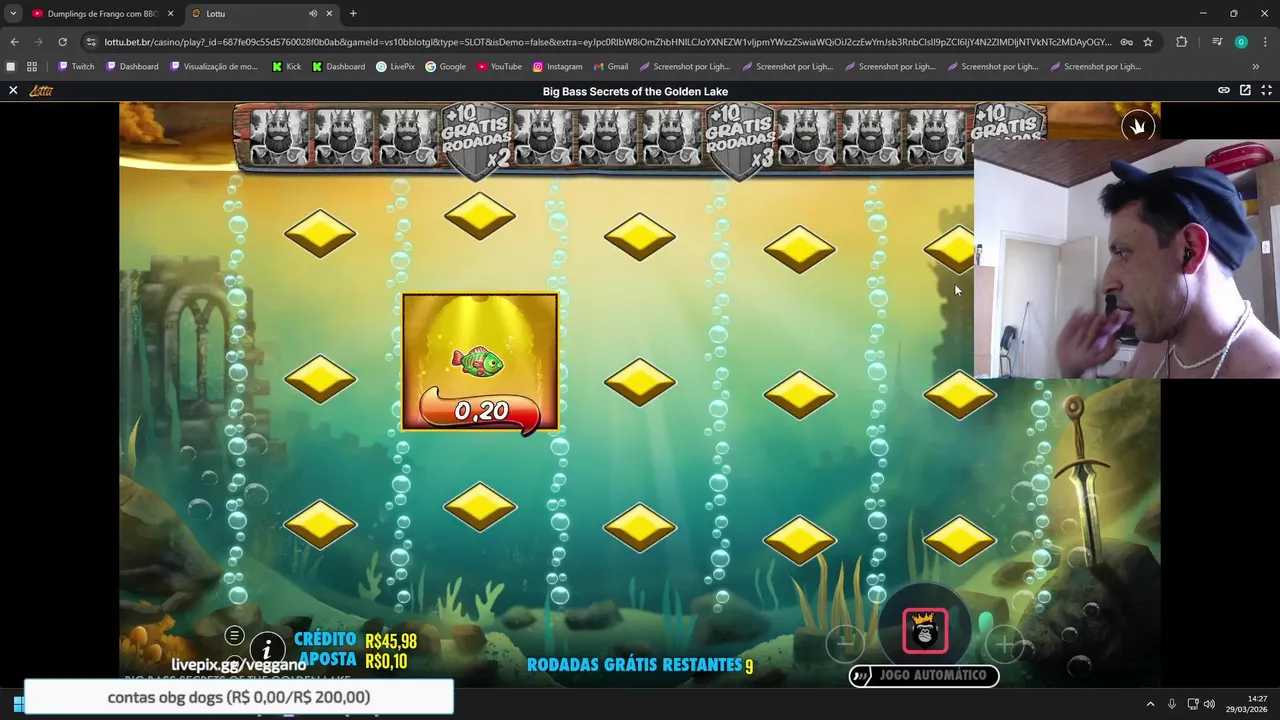The height and width of the screenshot is (720, 1280).
Task: Pick the diamond directly below the fish tile
Action: click(480, 507)
